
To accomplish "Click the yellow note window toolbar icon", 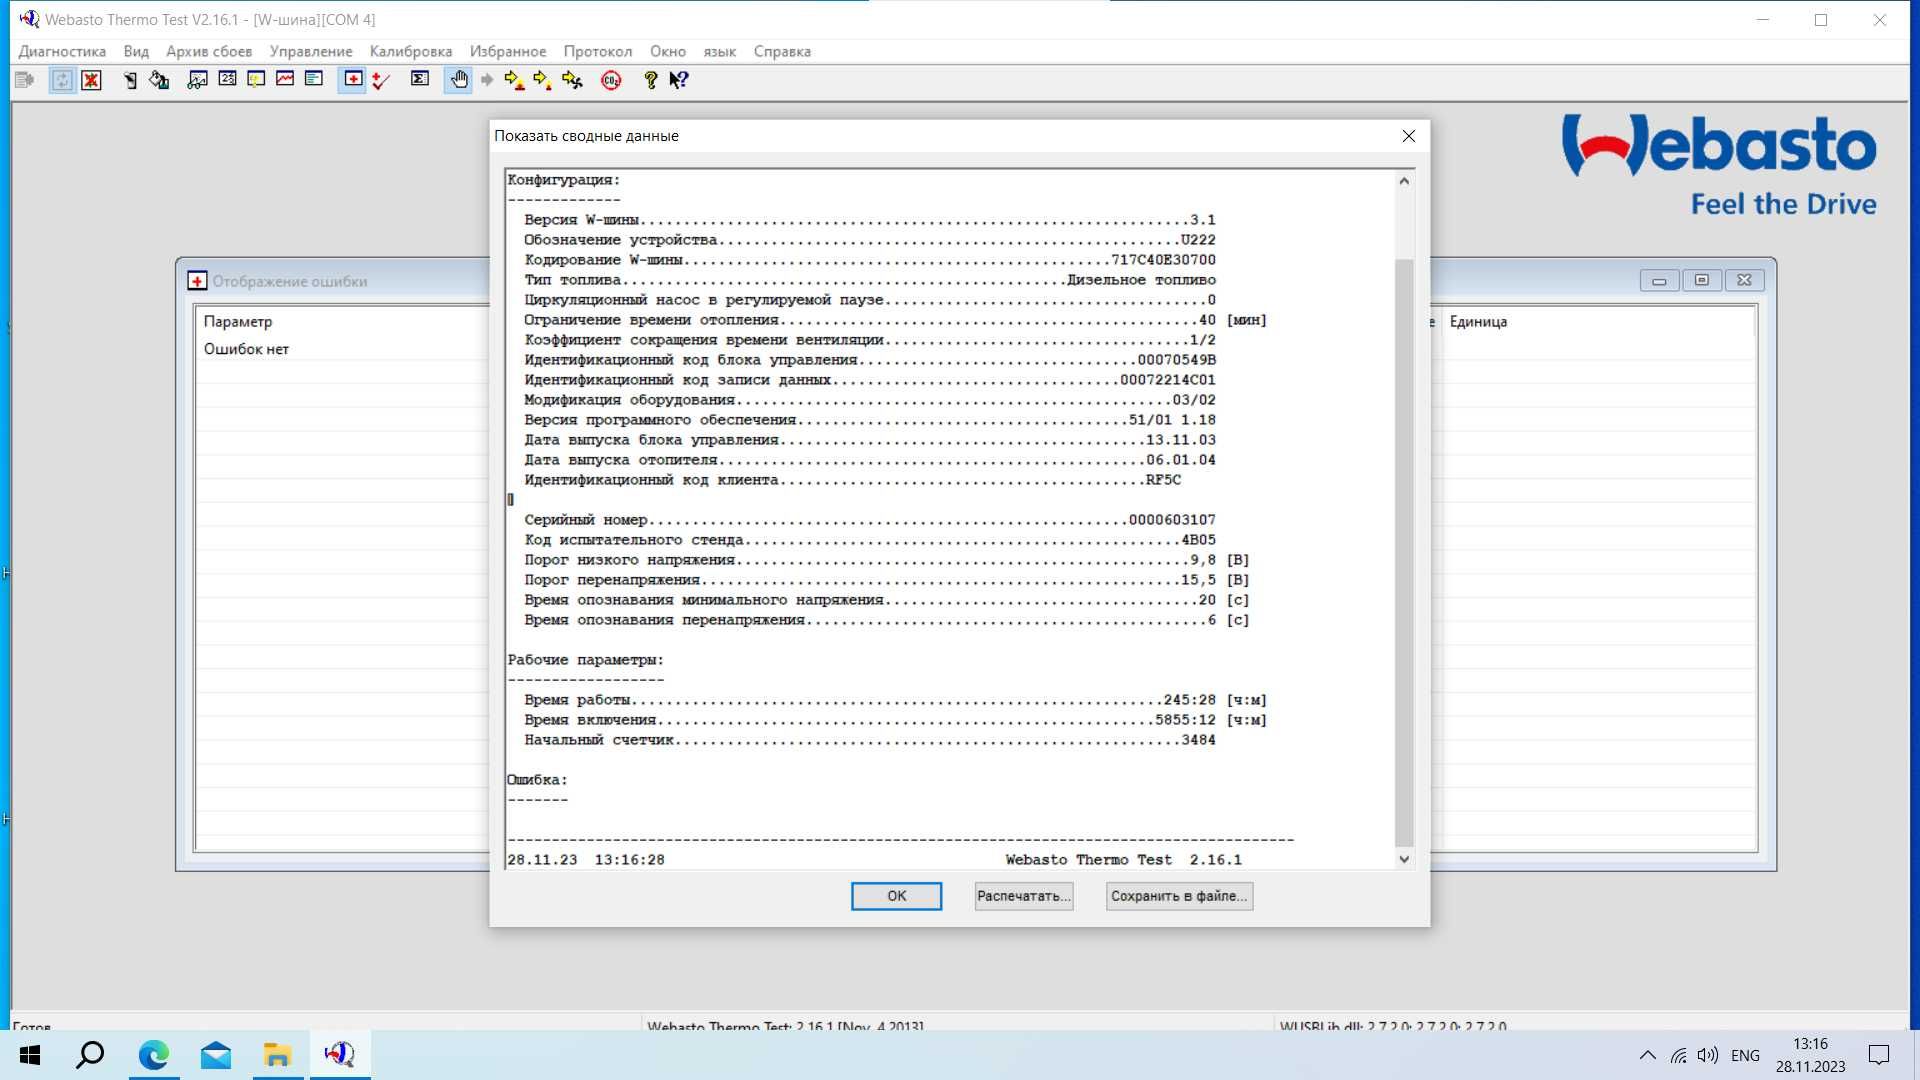I will (x=256, y=80).
